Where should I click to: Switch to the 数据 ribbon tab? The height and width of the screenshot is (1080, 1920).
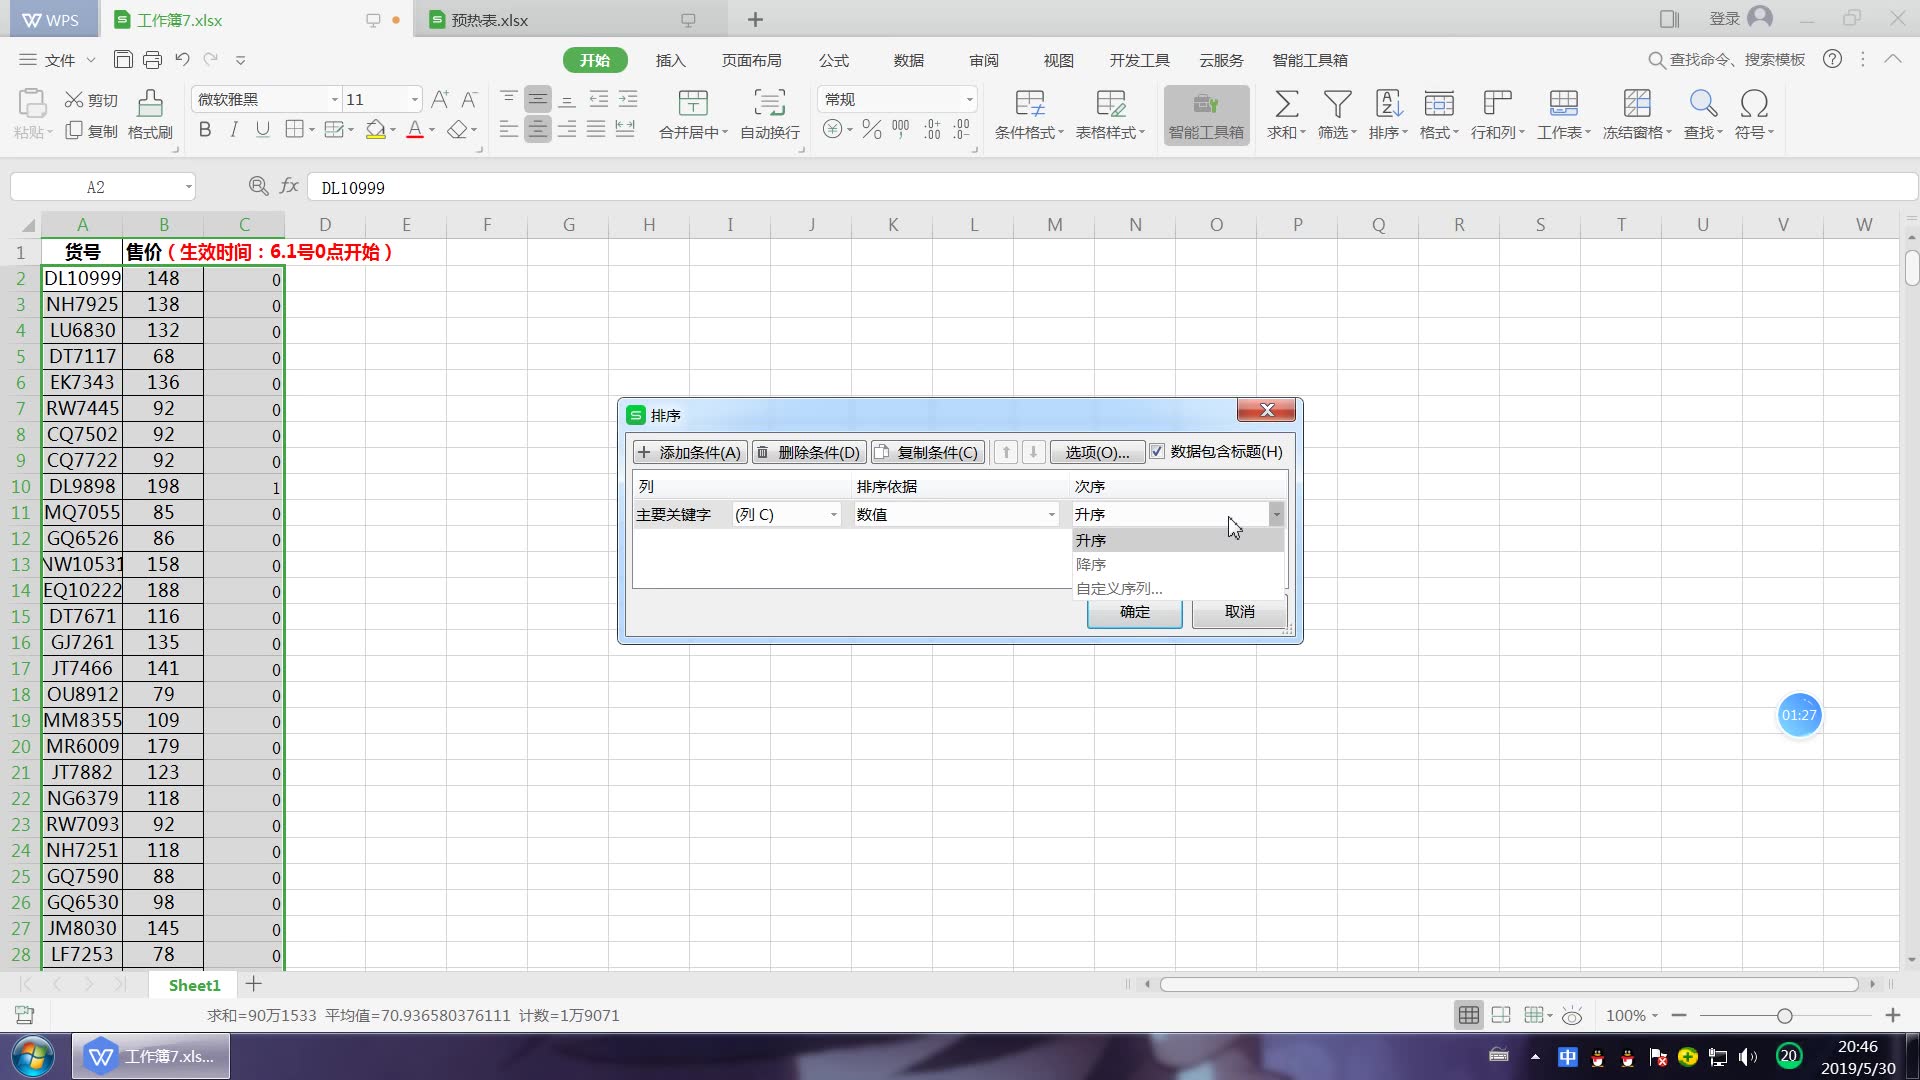click(908, 60)
